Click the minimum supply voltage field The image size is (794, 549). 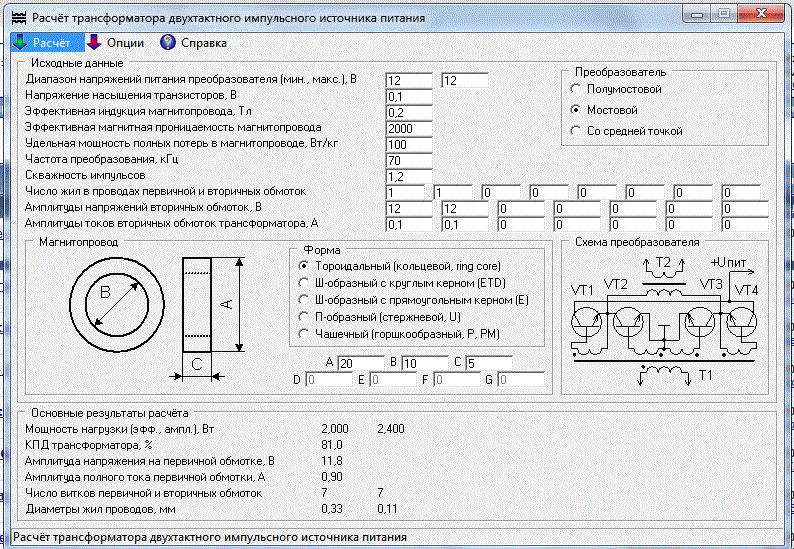coord(409,81)
